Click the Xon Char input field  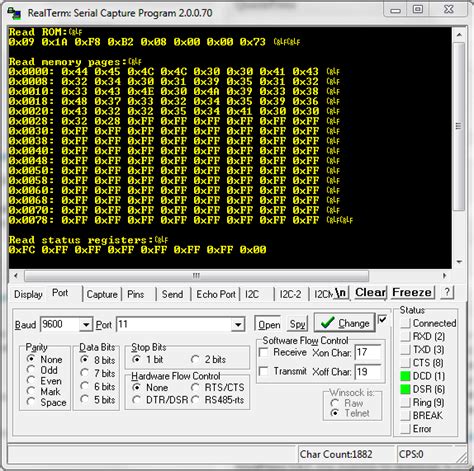pos(368,353)
